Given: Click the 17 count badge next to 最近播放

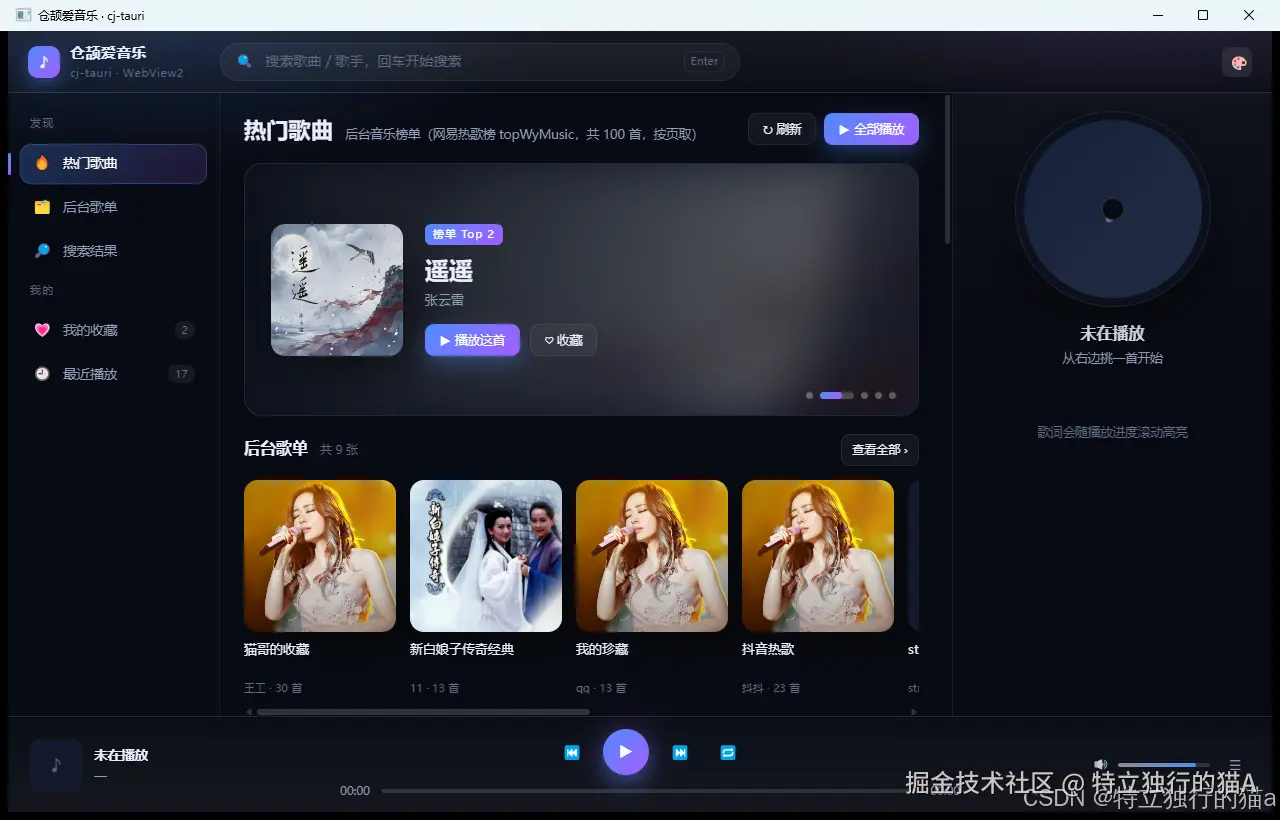Looking at the screenshot, I should [181, 374].
